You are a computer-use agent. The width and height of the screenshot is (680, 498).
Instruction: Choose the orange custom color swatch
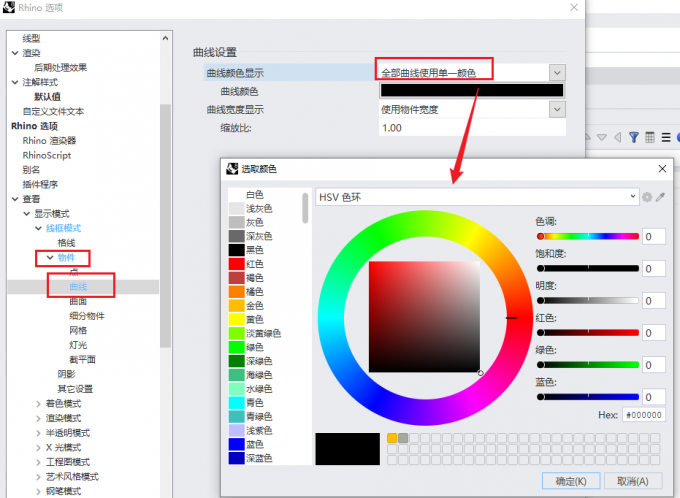[x=392, y=438]
